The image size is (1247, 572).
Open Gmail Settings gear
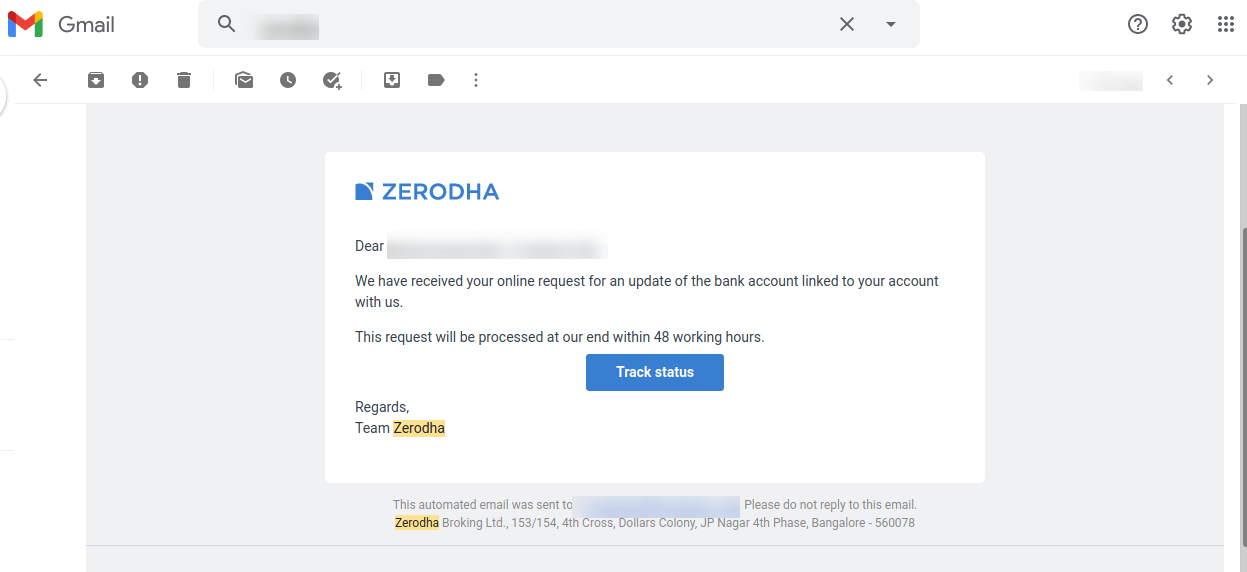[1182, 24]
